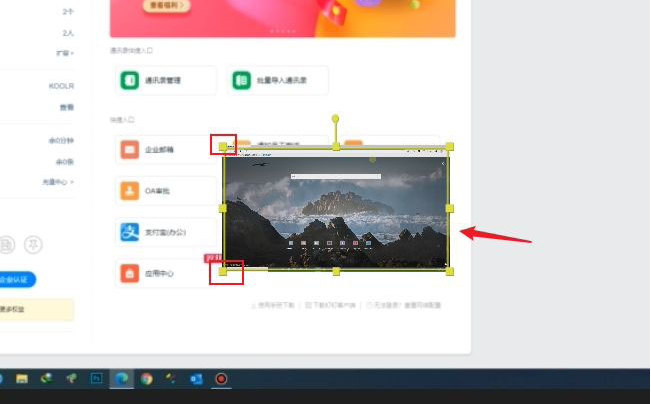
Task: Click the partly hidden left gray circular badge
Action: (x=7, y=245)
